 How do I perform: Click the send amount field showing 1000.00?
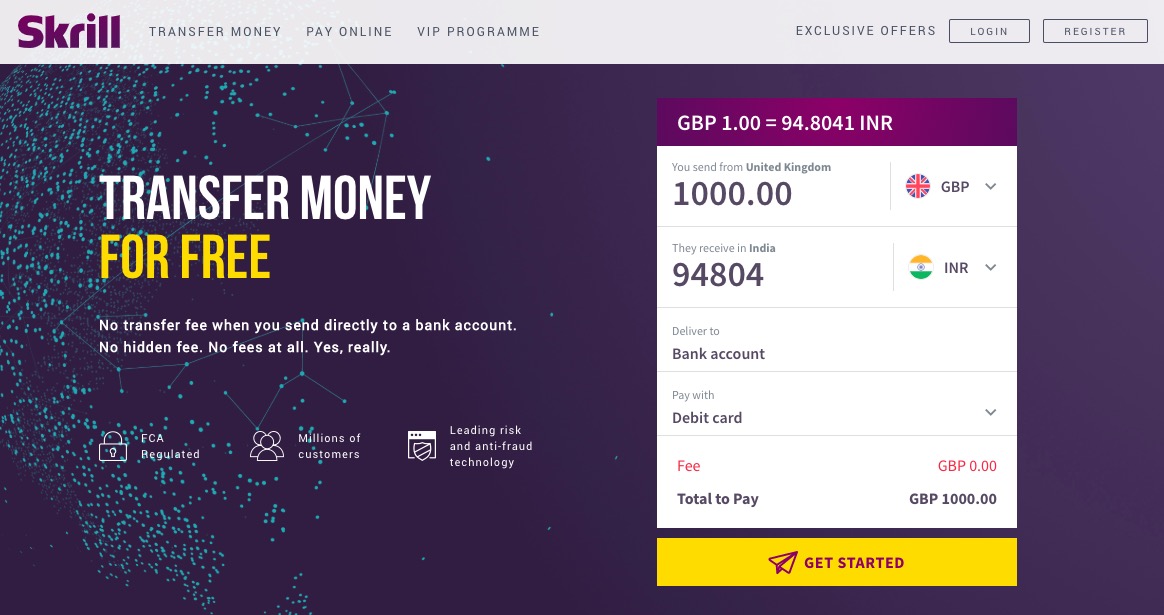pos(760,193)
